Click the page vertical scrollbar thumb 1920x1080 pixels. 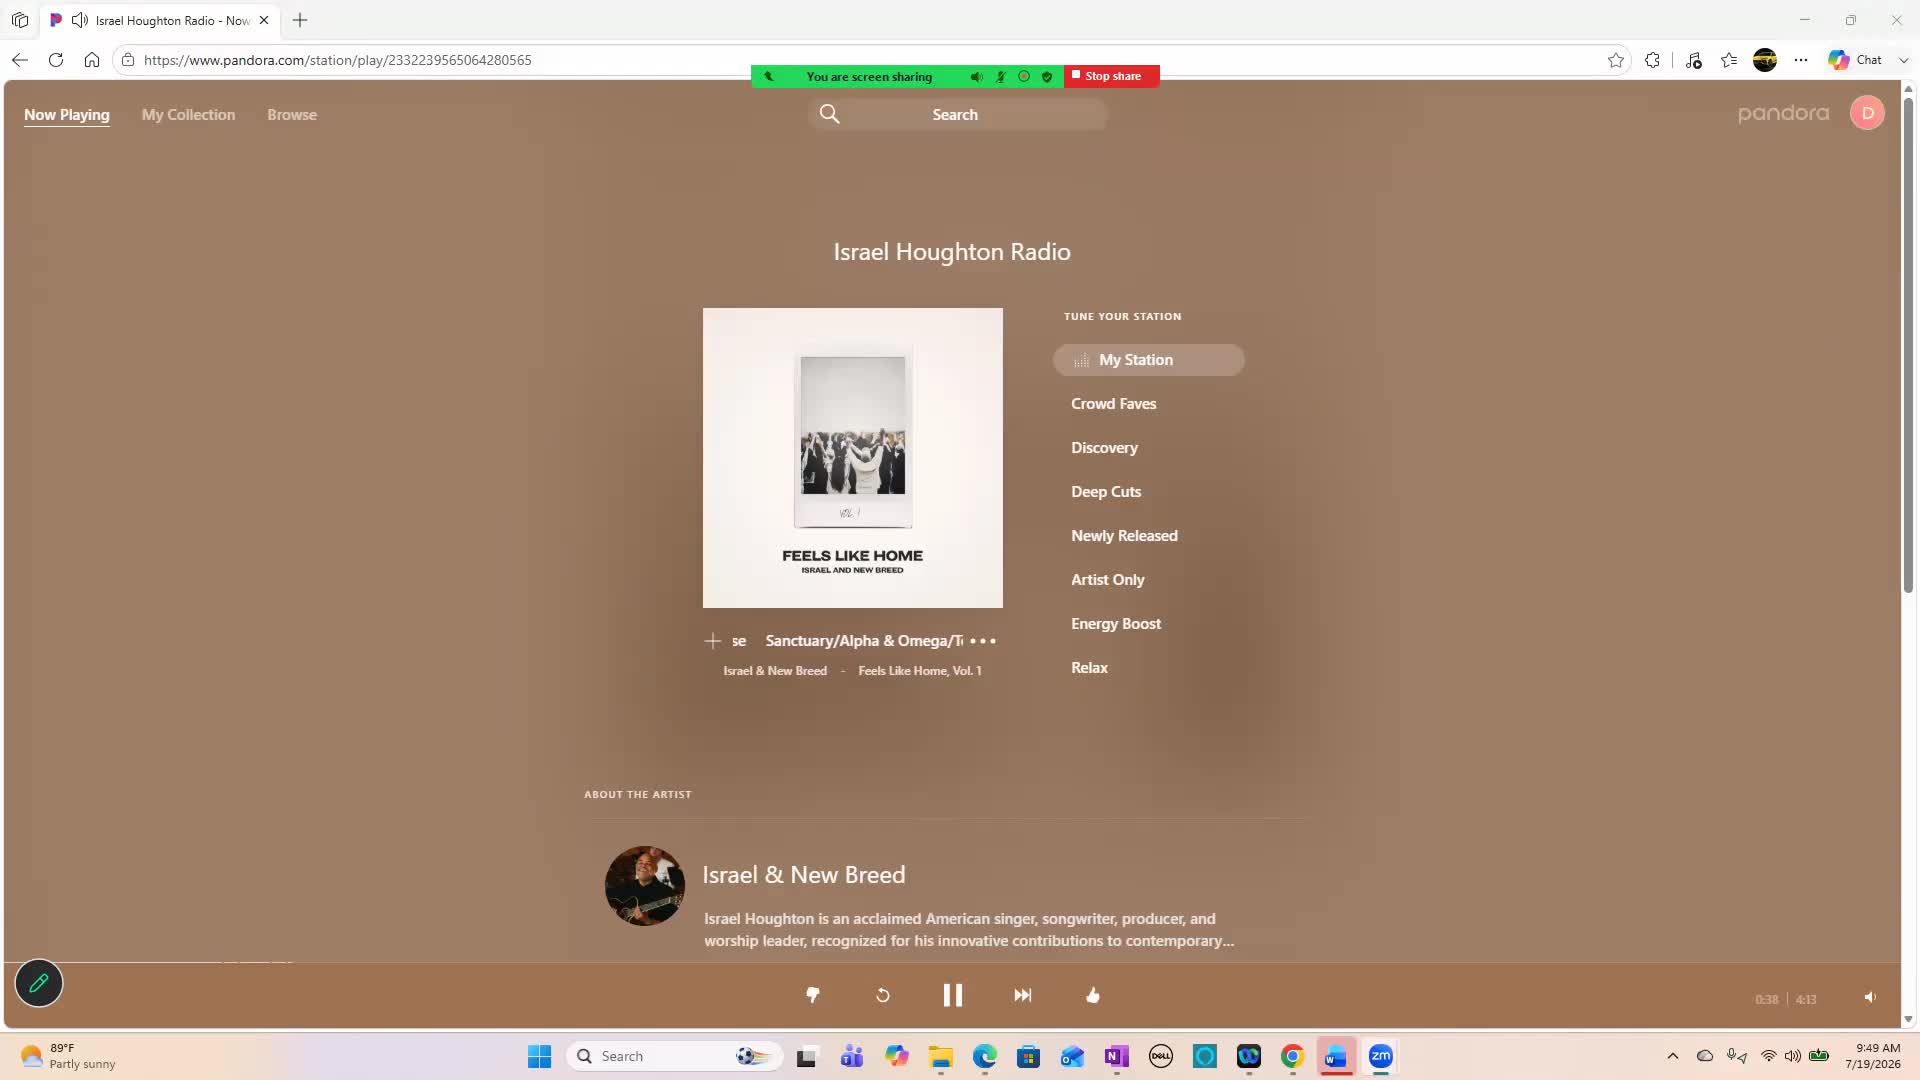(x=1908, y=345)
